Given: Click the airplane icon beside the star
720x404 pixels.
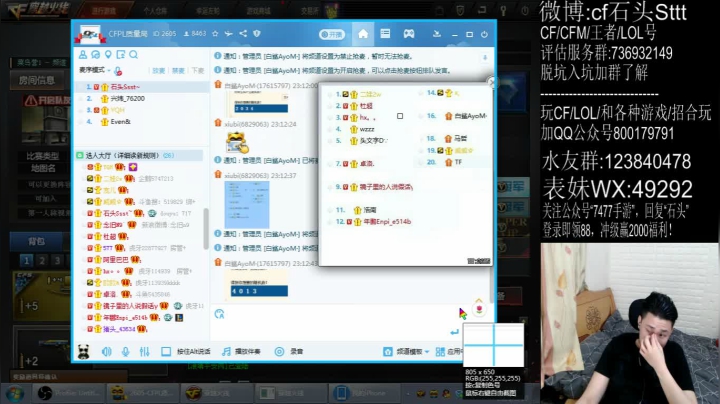Looking at the screenshot, I should click(229, 34).
